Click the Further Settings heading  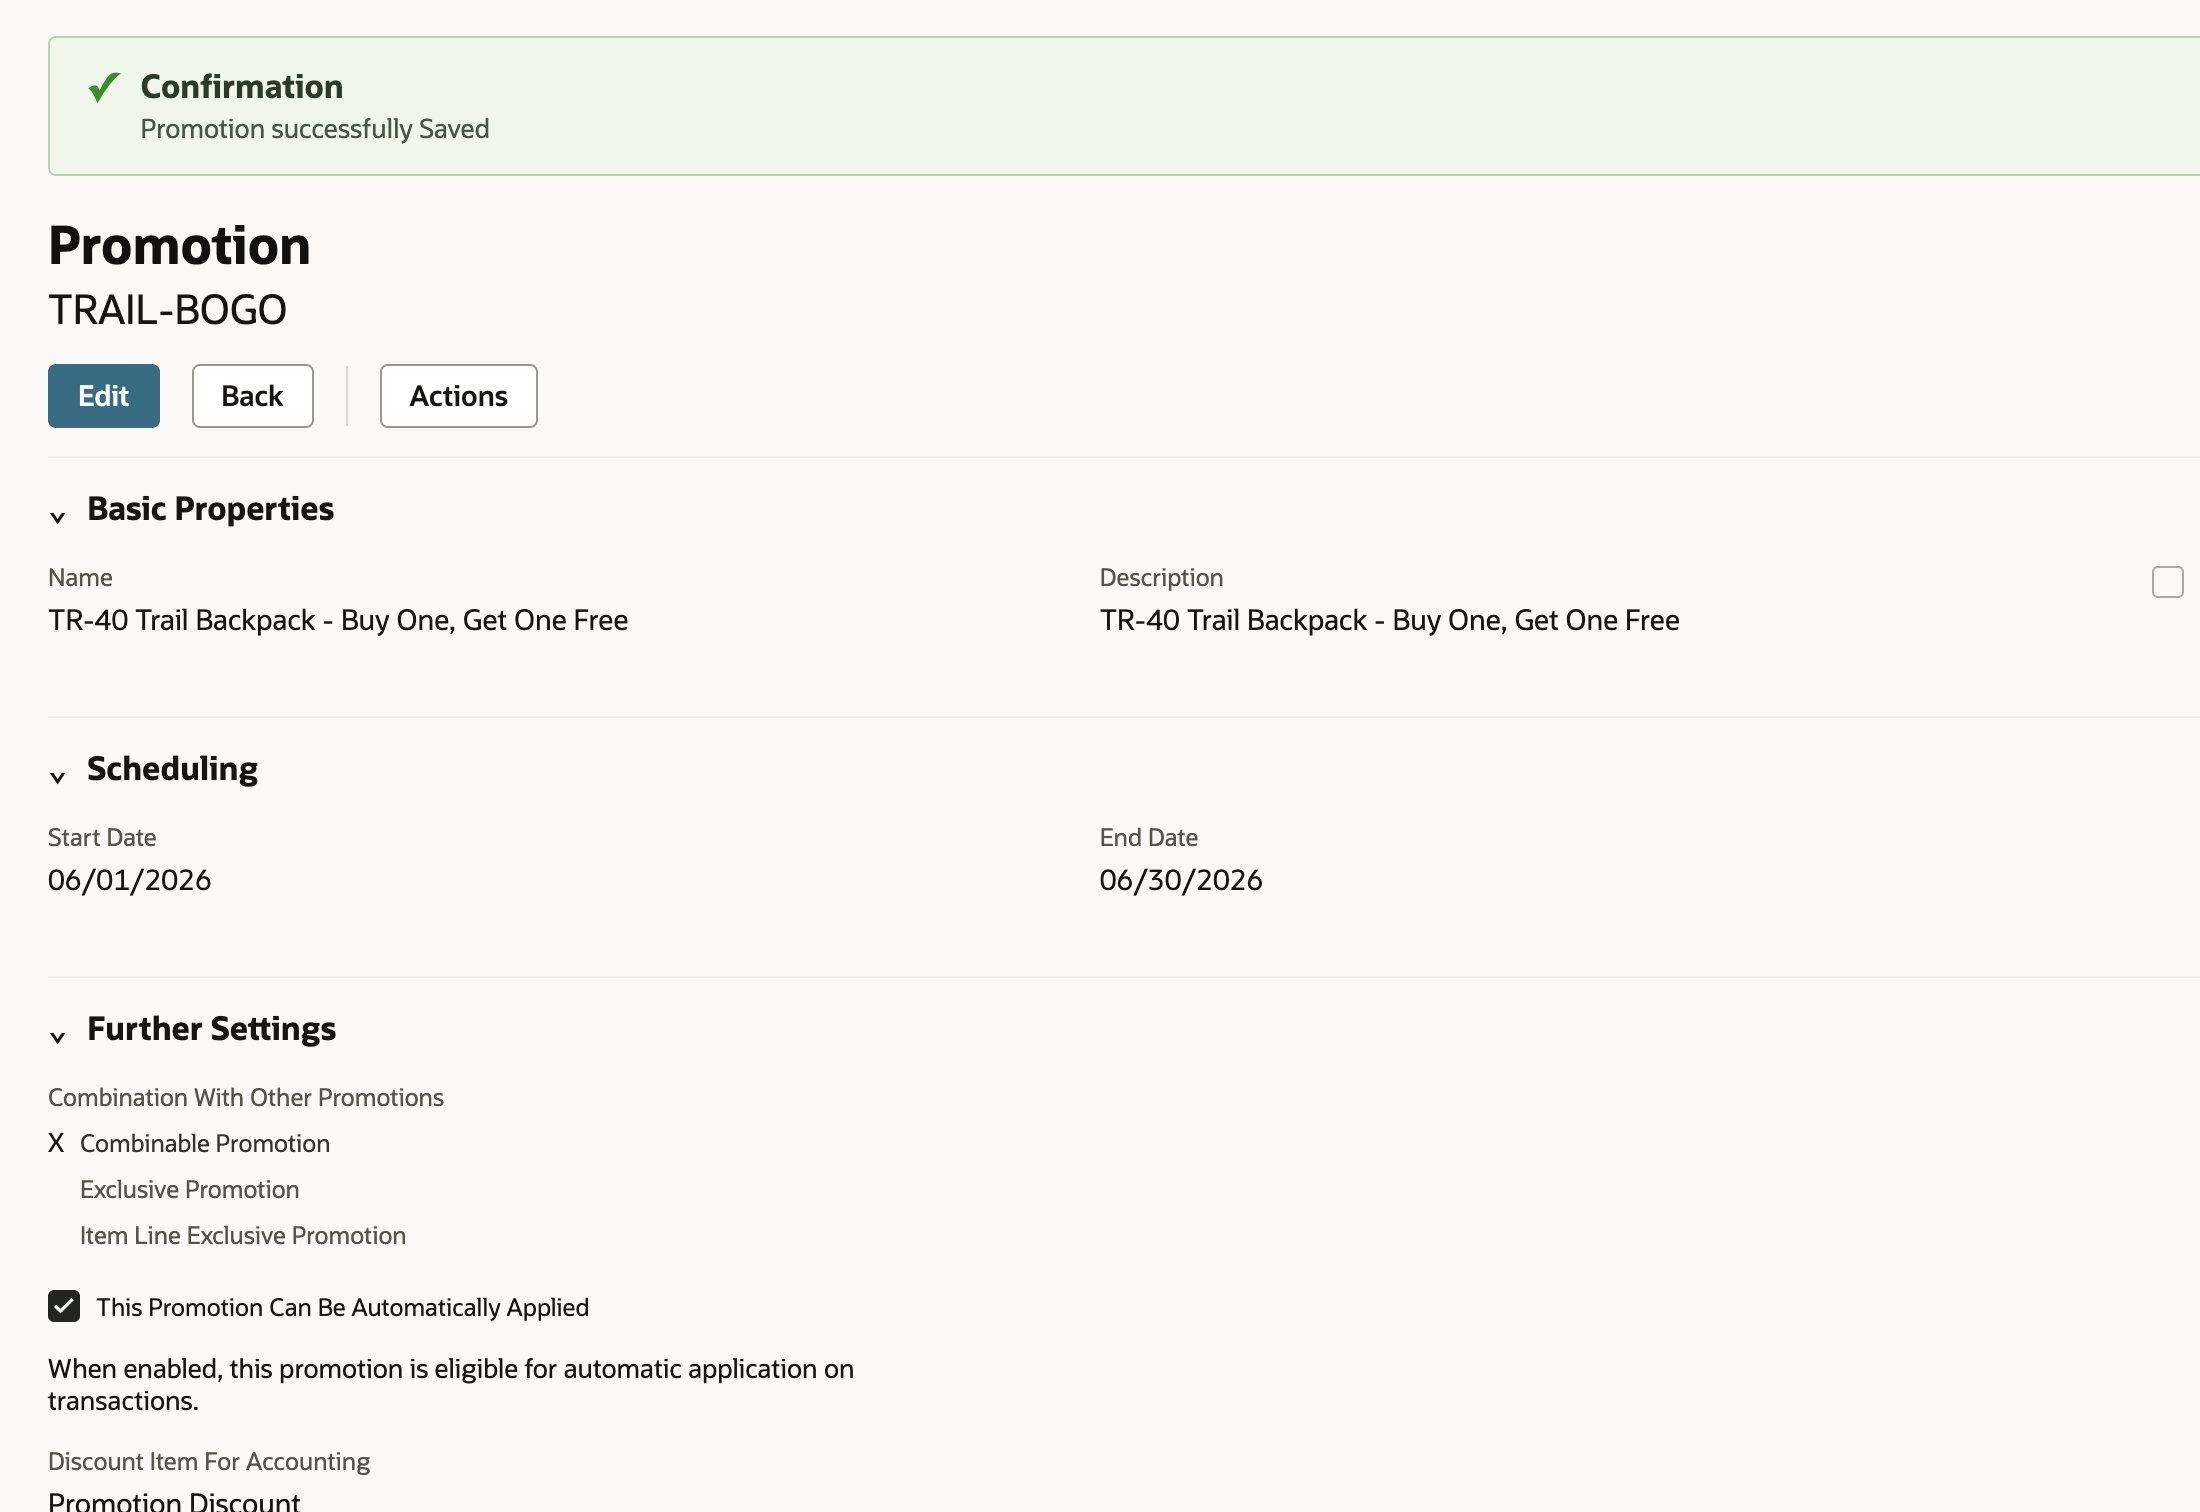point(212,1029)
